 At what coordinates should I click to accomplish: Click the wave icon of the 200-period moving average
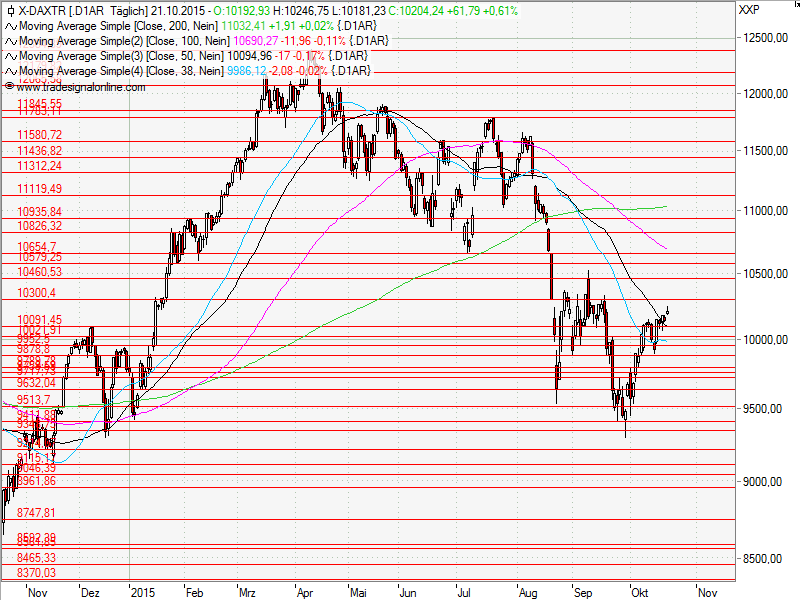[10, 25]
